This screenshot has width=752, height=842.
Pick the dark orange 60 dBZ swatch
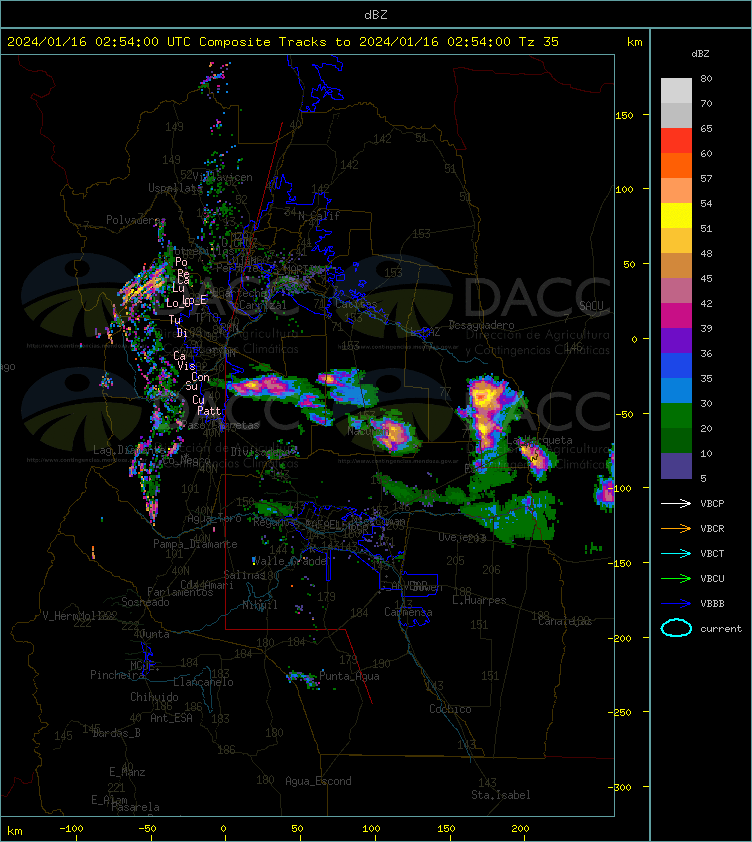tap(676, 165)
